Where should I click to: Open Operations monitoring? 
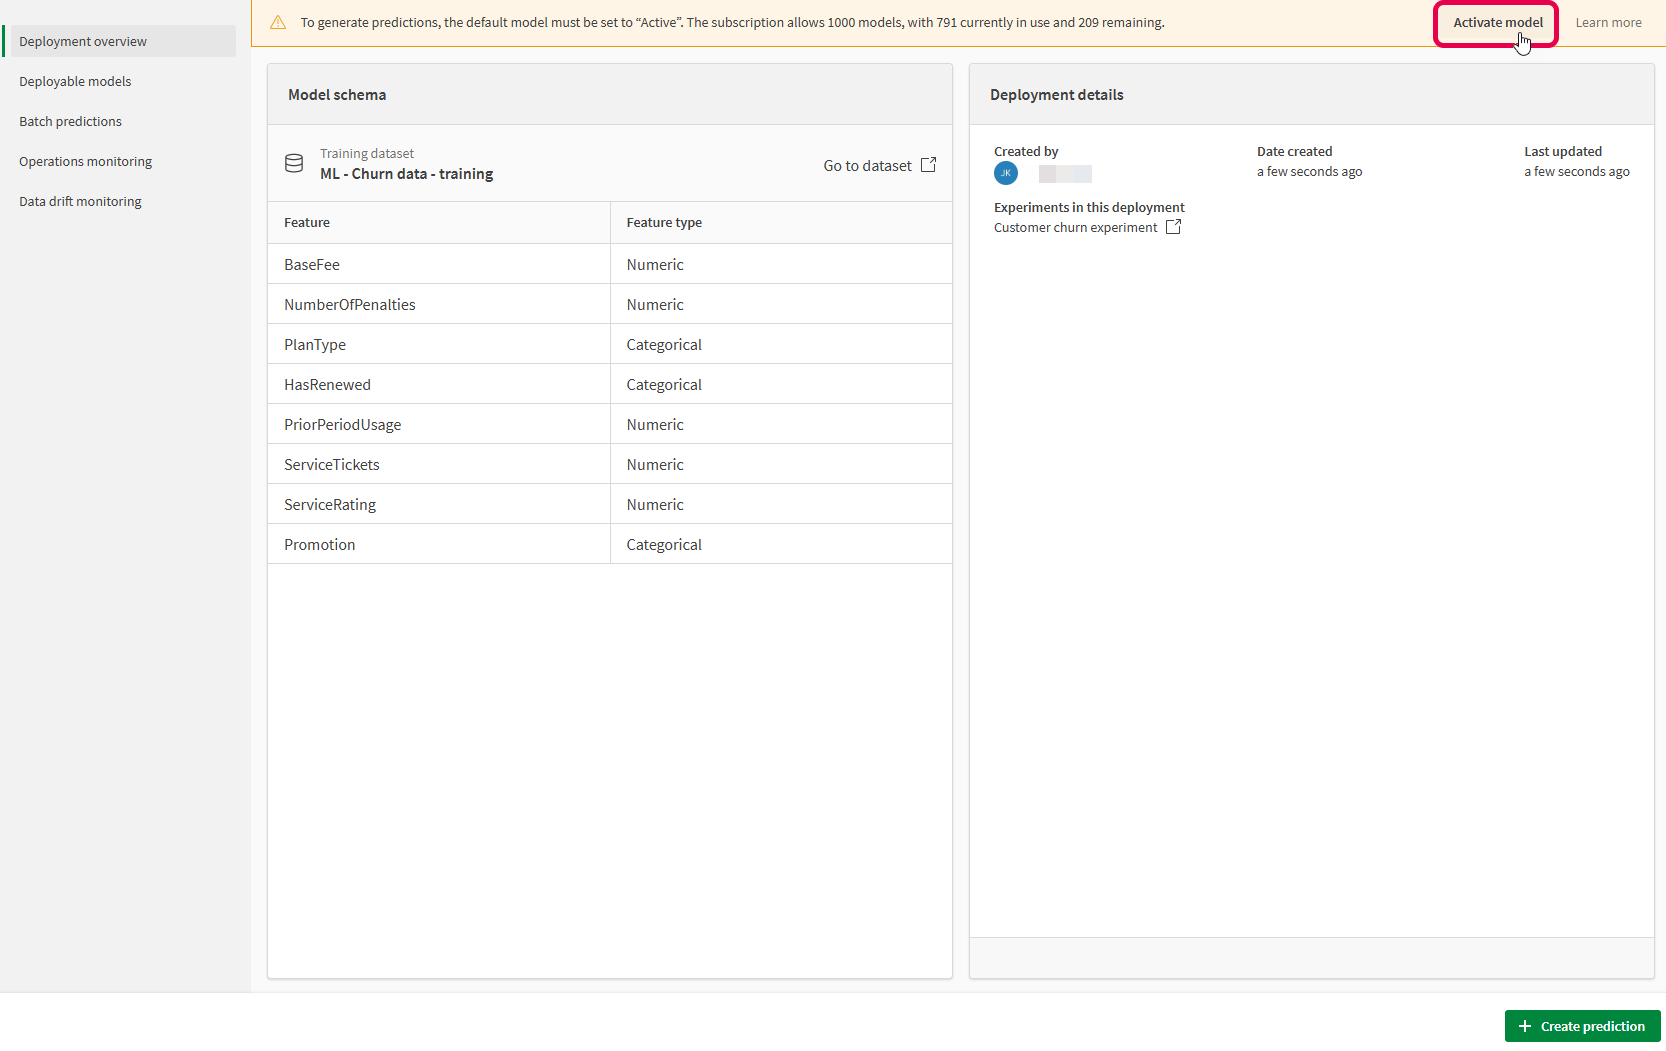coord(85,161)
